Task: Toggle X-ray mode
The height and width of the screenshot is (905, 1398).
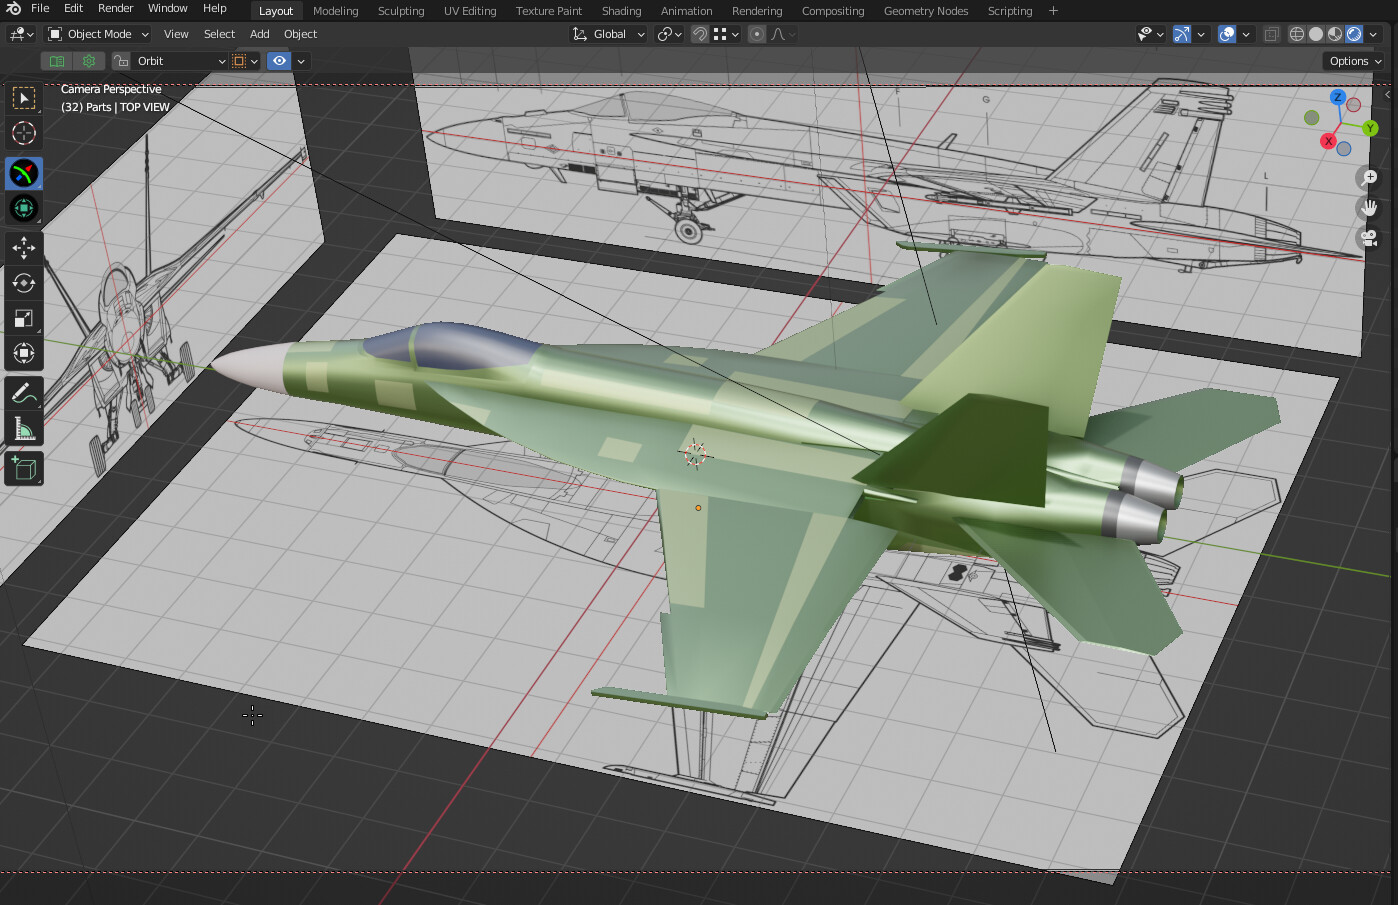Action: click(x=1271, y=34)
